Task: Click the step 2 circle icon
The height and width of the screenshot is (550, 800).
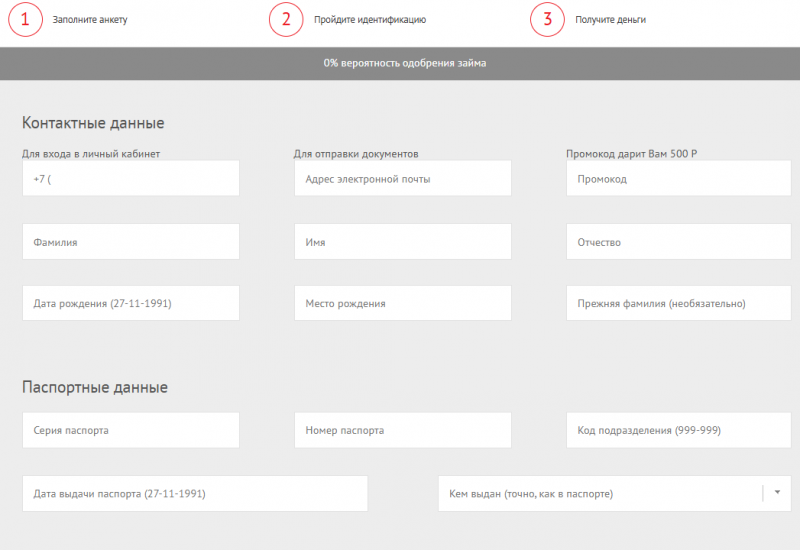Action: click(x=286, y=19)
